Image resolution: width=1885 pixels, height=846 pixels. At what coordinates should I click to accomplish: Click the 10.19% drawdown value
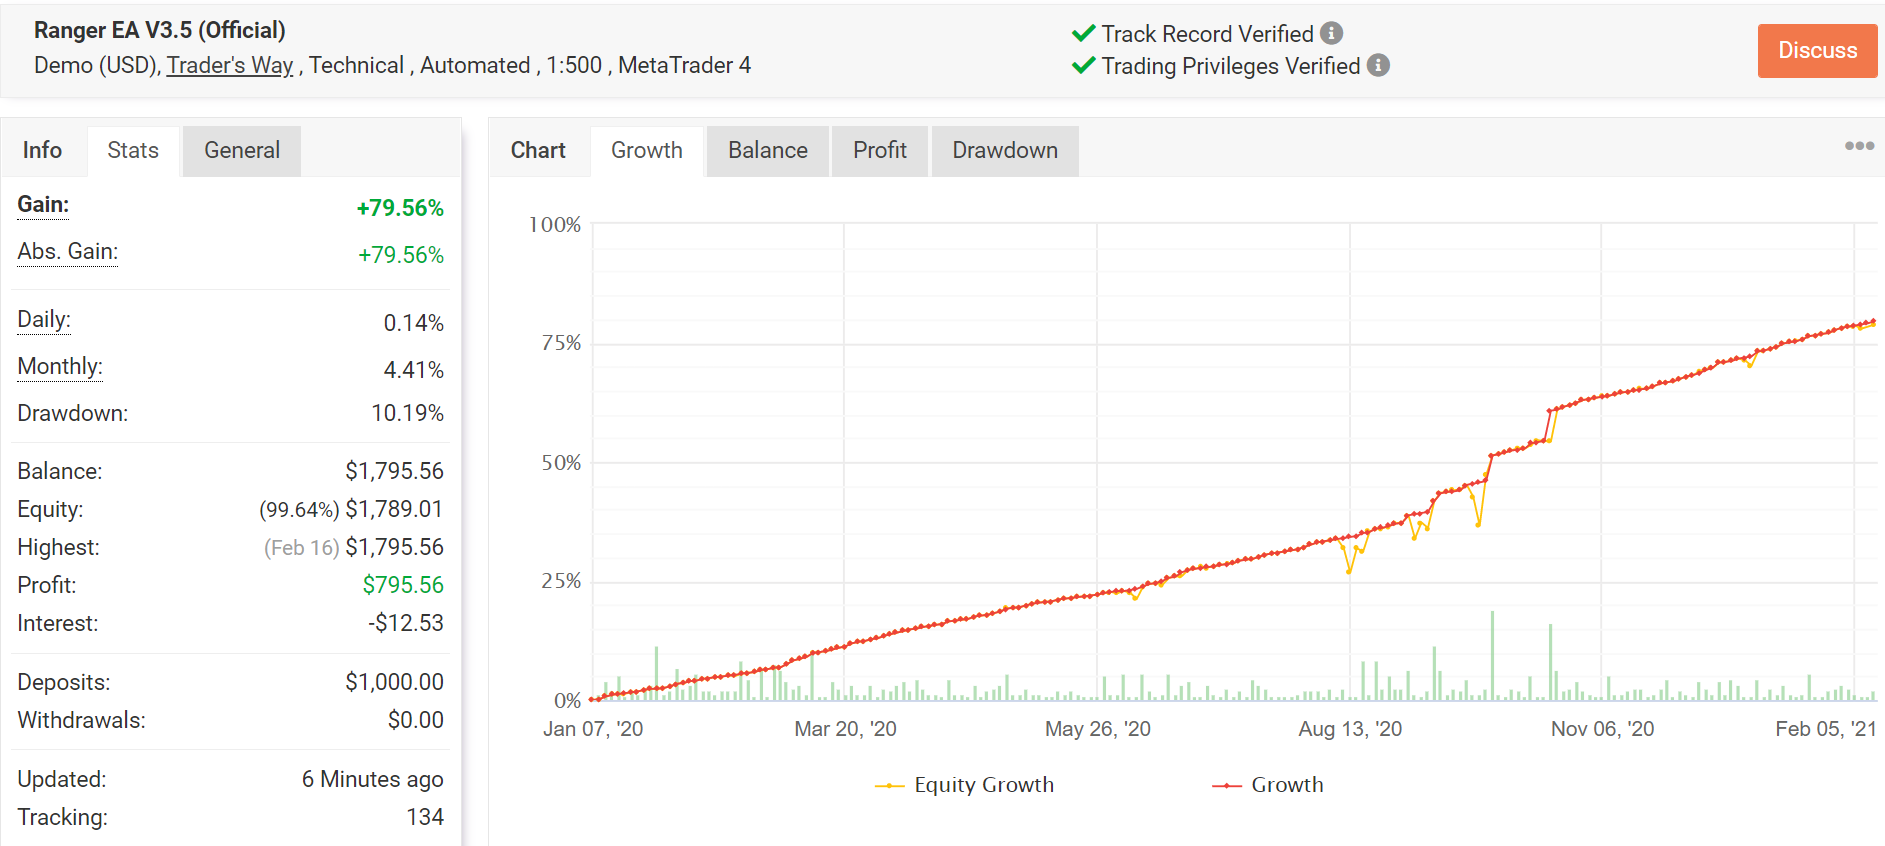pos(408,413)
